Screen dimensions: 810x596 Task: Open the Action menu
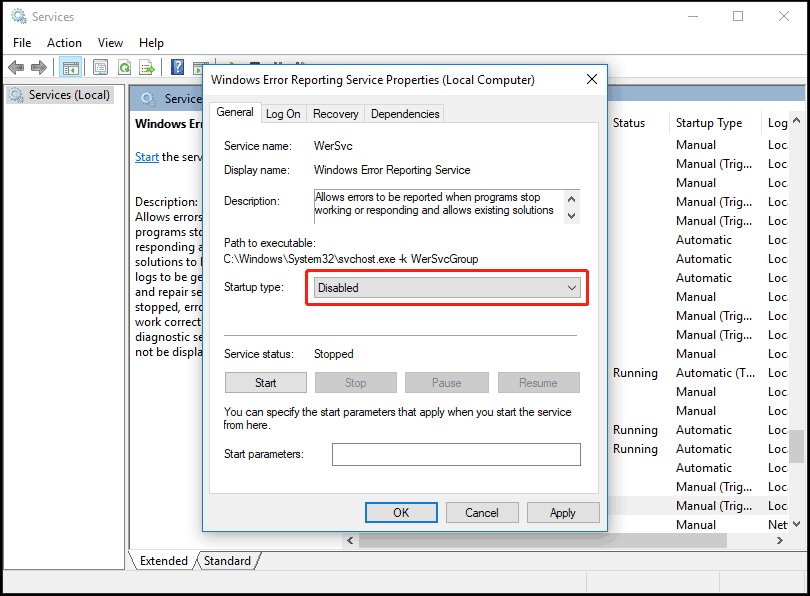(64, 43)
